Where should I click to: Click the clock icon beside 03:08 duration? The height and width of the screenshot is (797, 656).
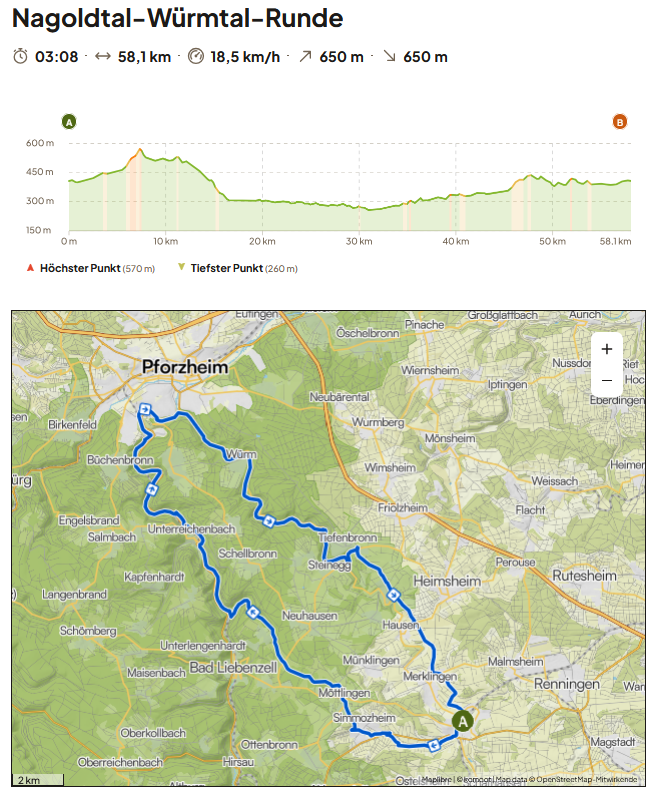tap(20, 56)
